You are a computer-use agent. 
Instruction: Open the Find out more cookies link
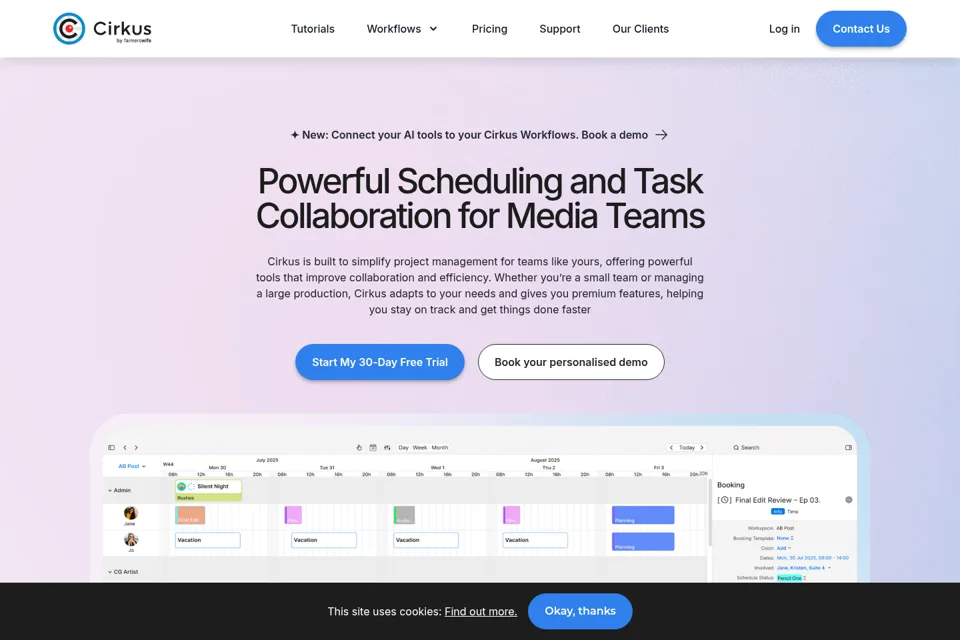tap(481, 611)
